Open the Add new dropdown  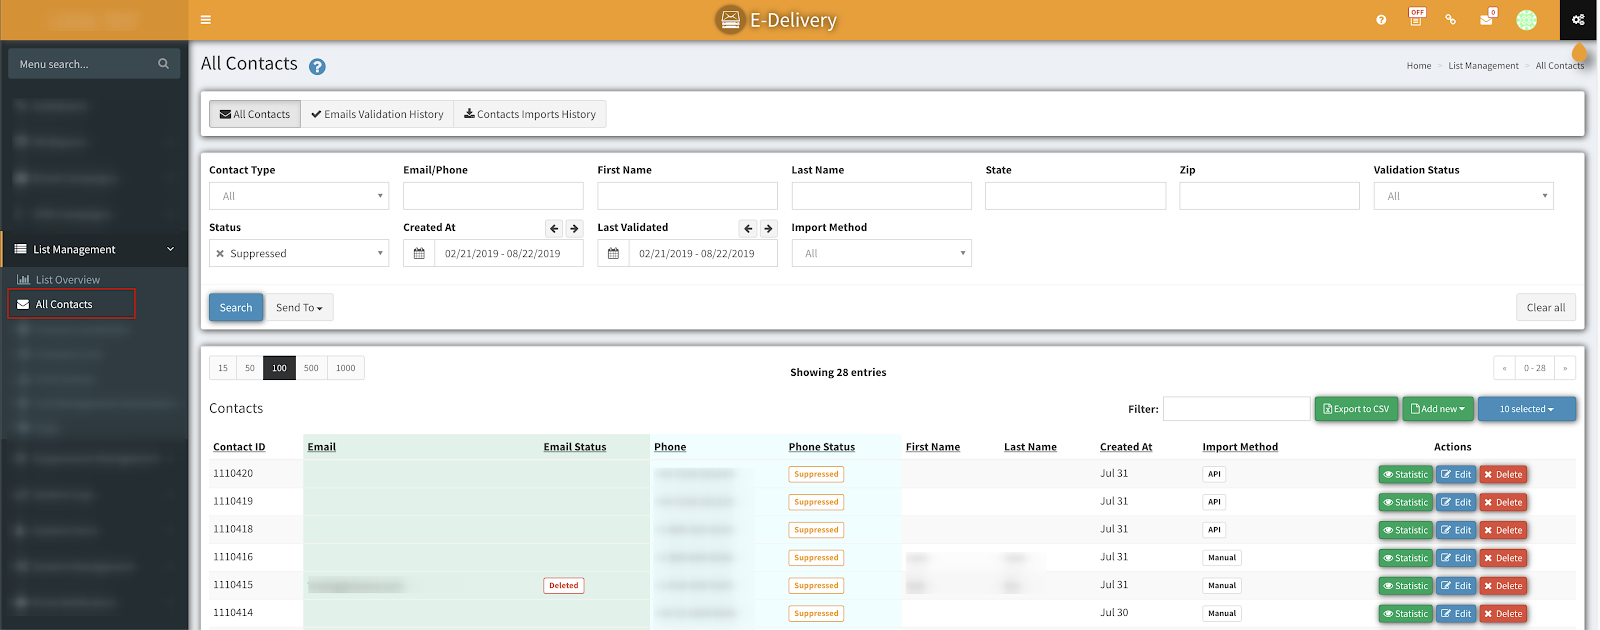coord(1438,408)
